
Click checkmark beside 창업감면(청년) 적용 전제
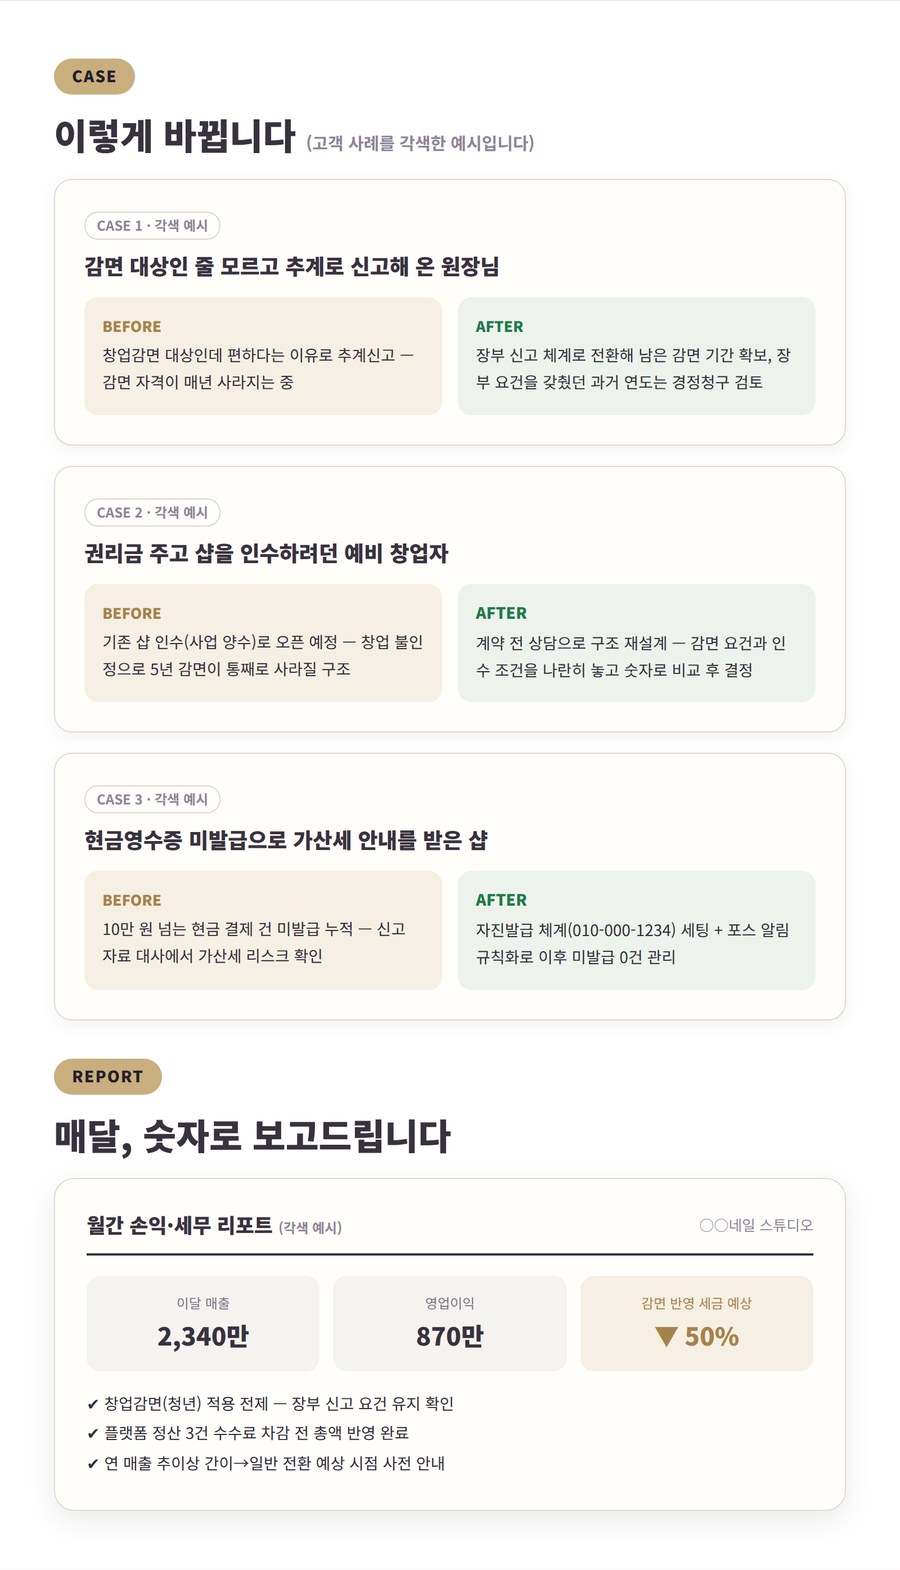point(93,1404)
